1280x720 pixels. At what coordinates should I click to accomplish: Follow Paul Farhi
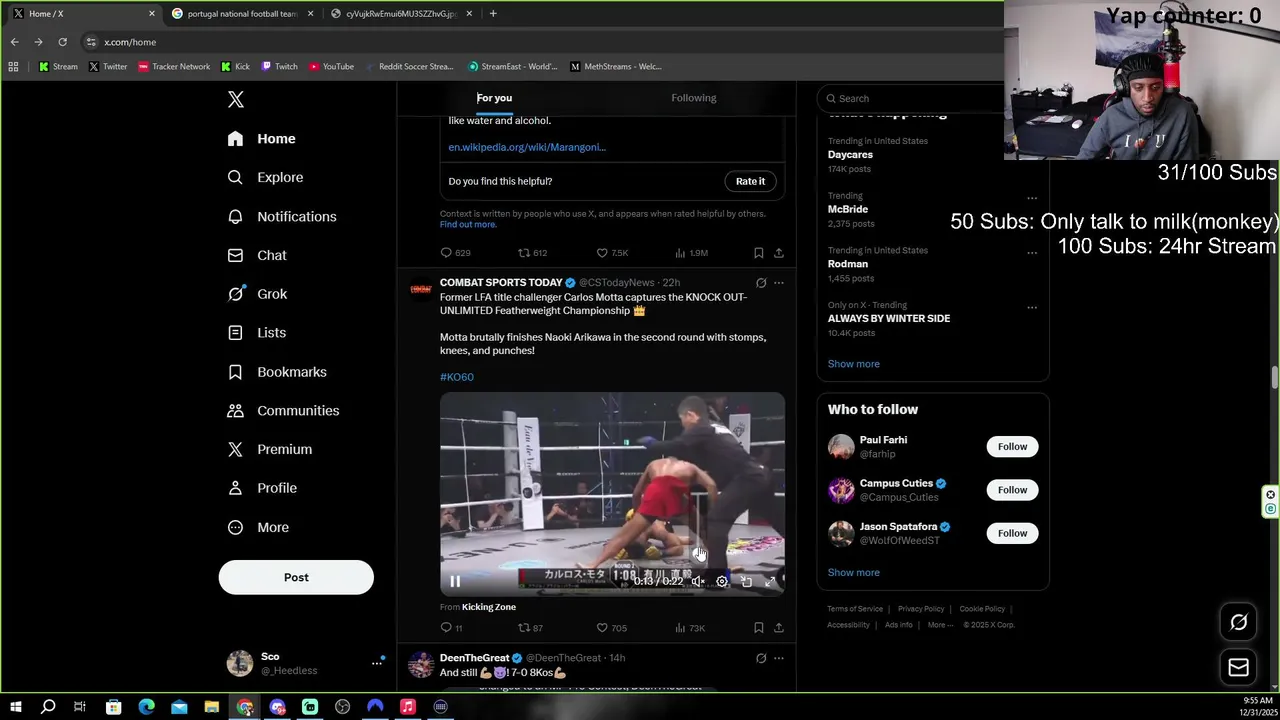coord(1012,447)
